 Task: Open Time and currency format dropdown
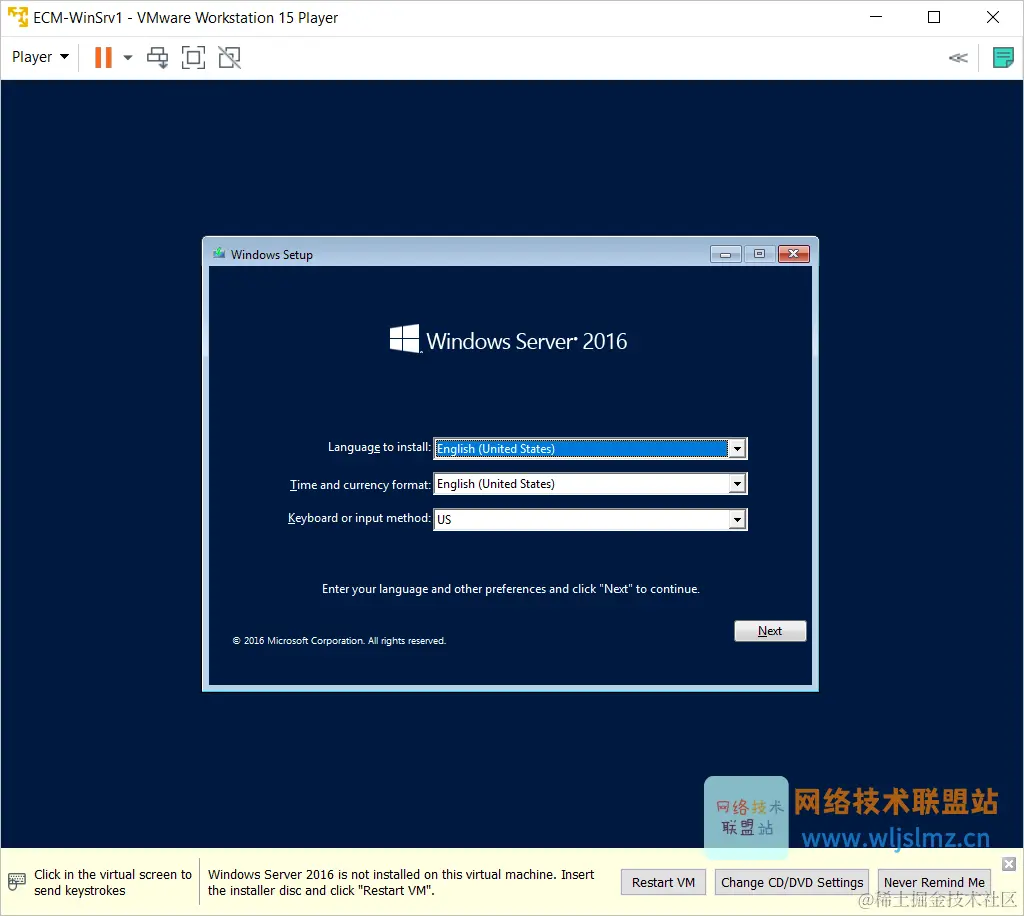[737, 484]
